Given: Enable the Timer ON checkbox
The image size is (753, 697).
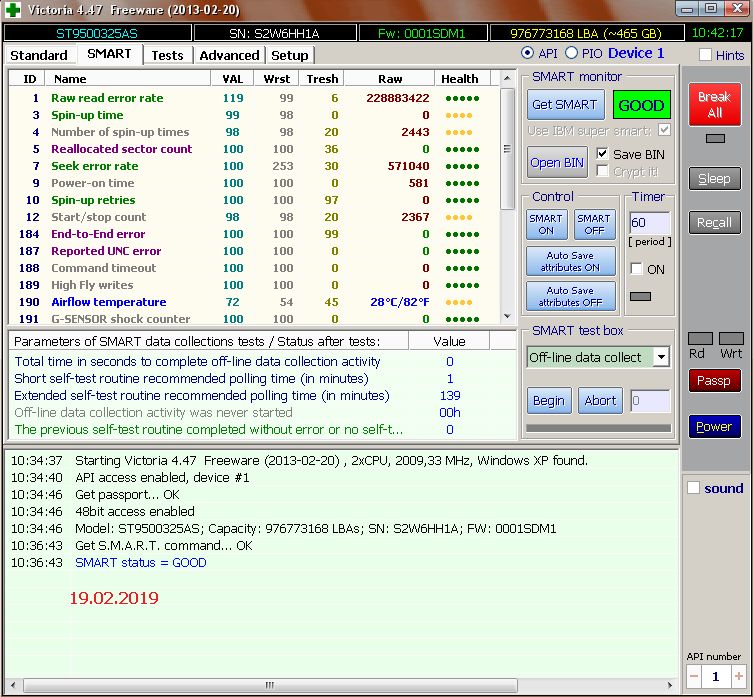Looking at the screenshot, I should point(636,269).
